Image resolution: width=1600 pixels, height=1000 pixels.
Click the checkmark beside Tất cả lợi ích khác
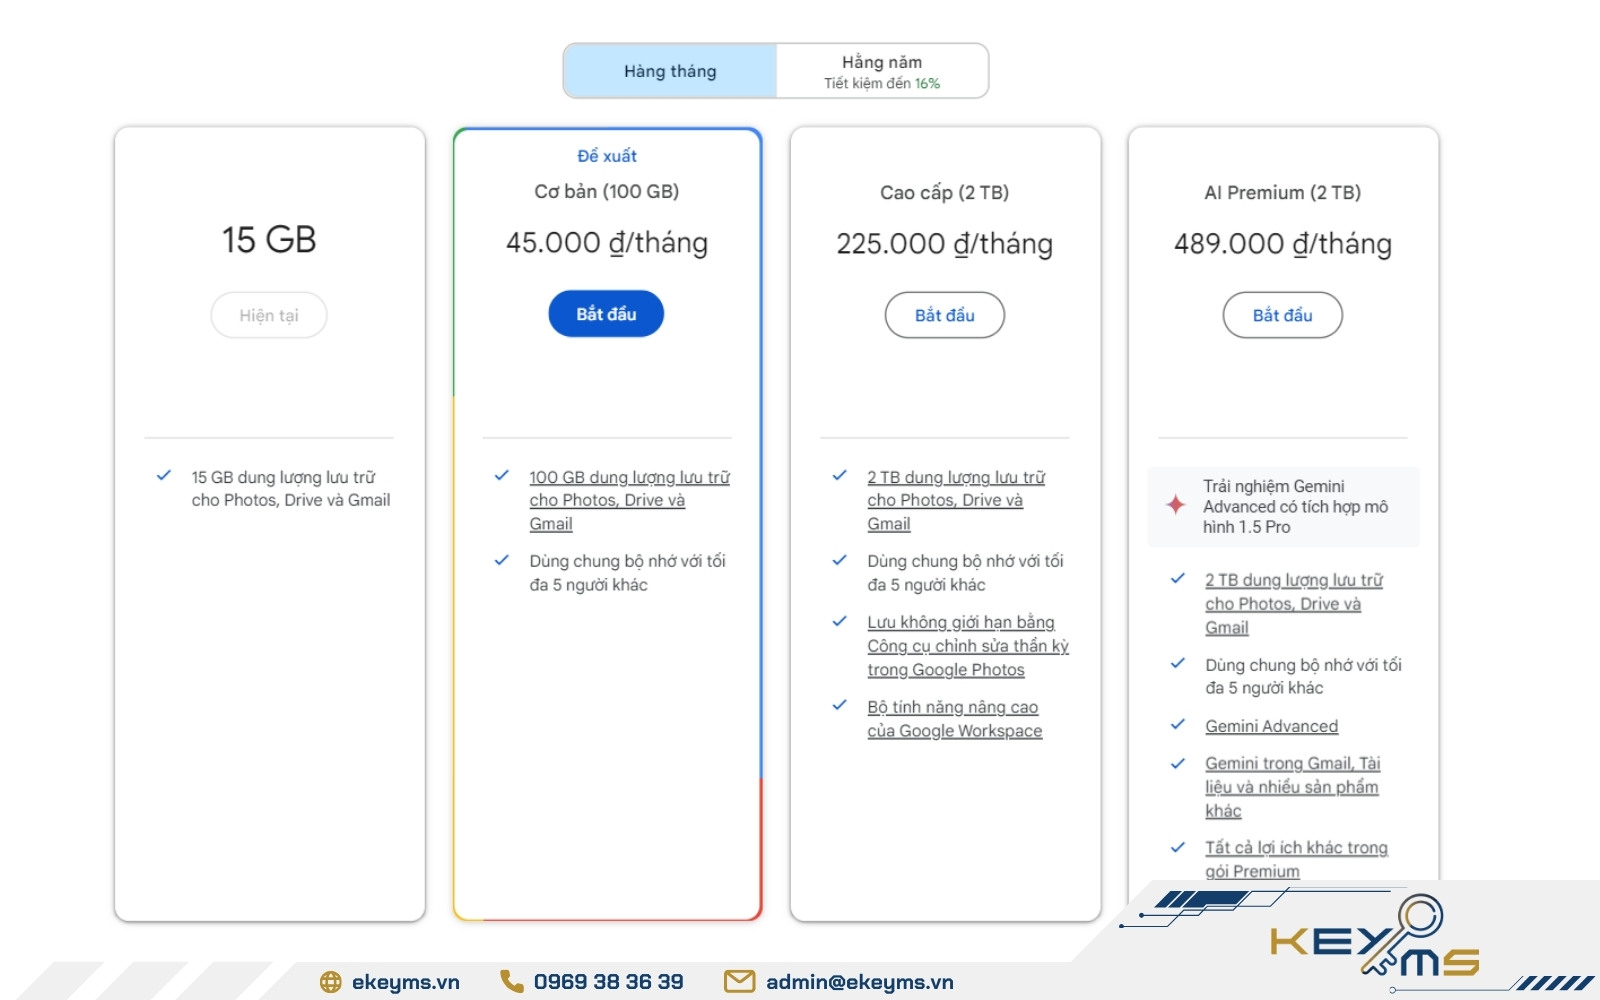click(1177, 847)
